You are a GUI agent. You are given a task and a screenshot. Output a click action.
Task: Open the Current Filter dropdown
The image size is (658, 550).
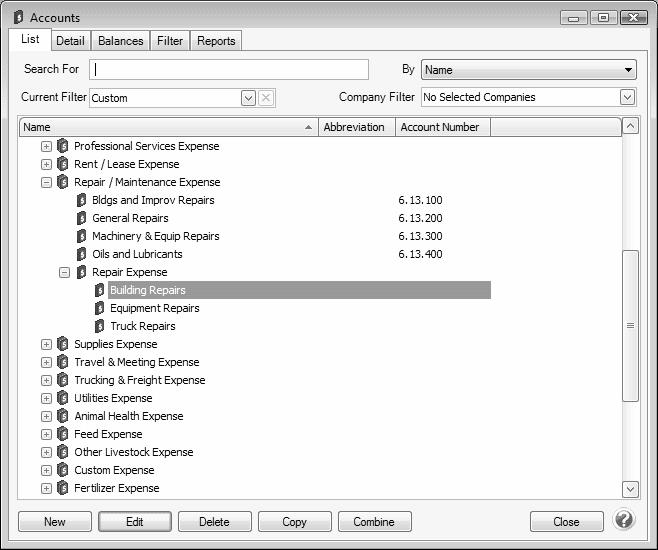click(x=248, y=98)
